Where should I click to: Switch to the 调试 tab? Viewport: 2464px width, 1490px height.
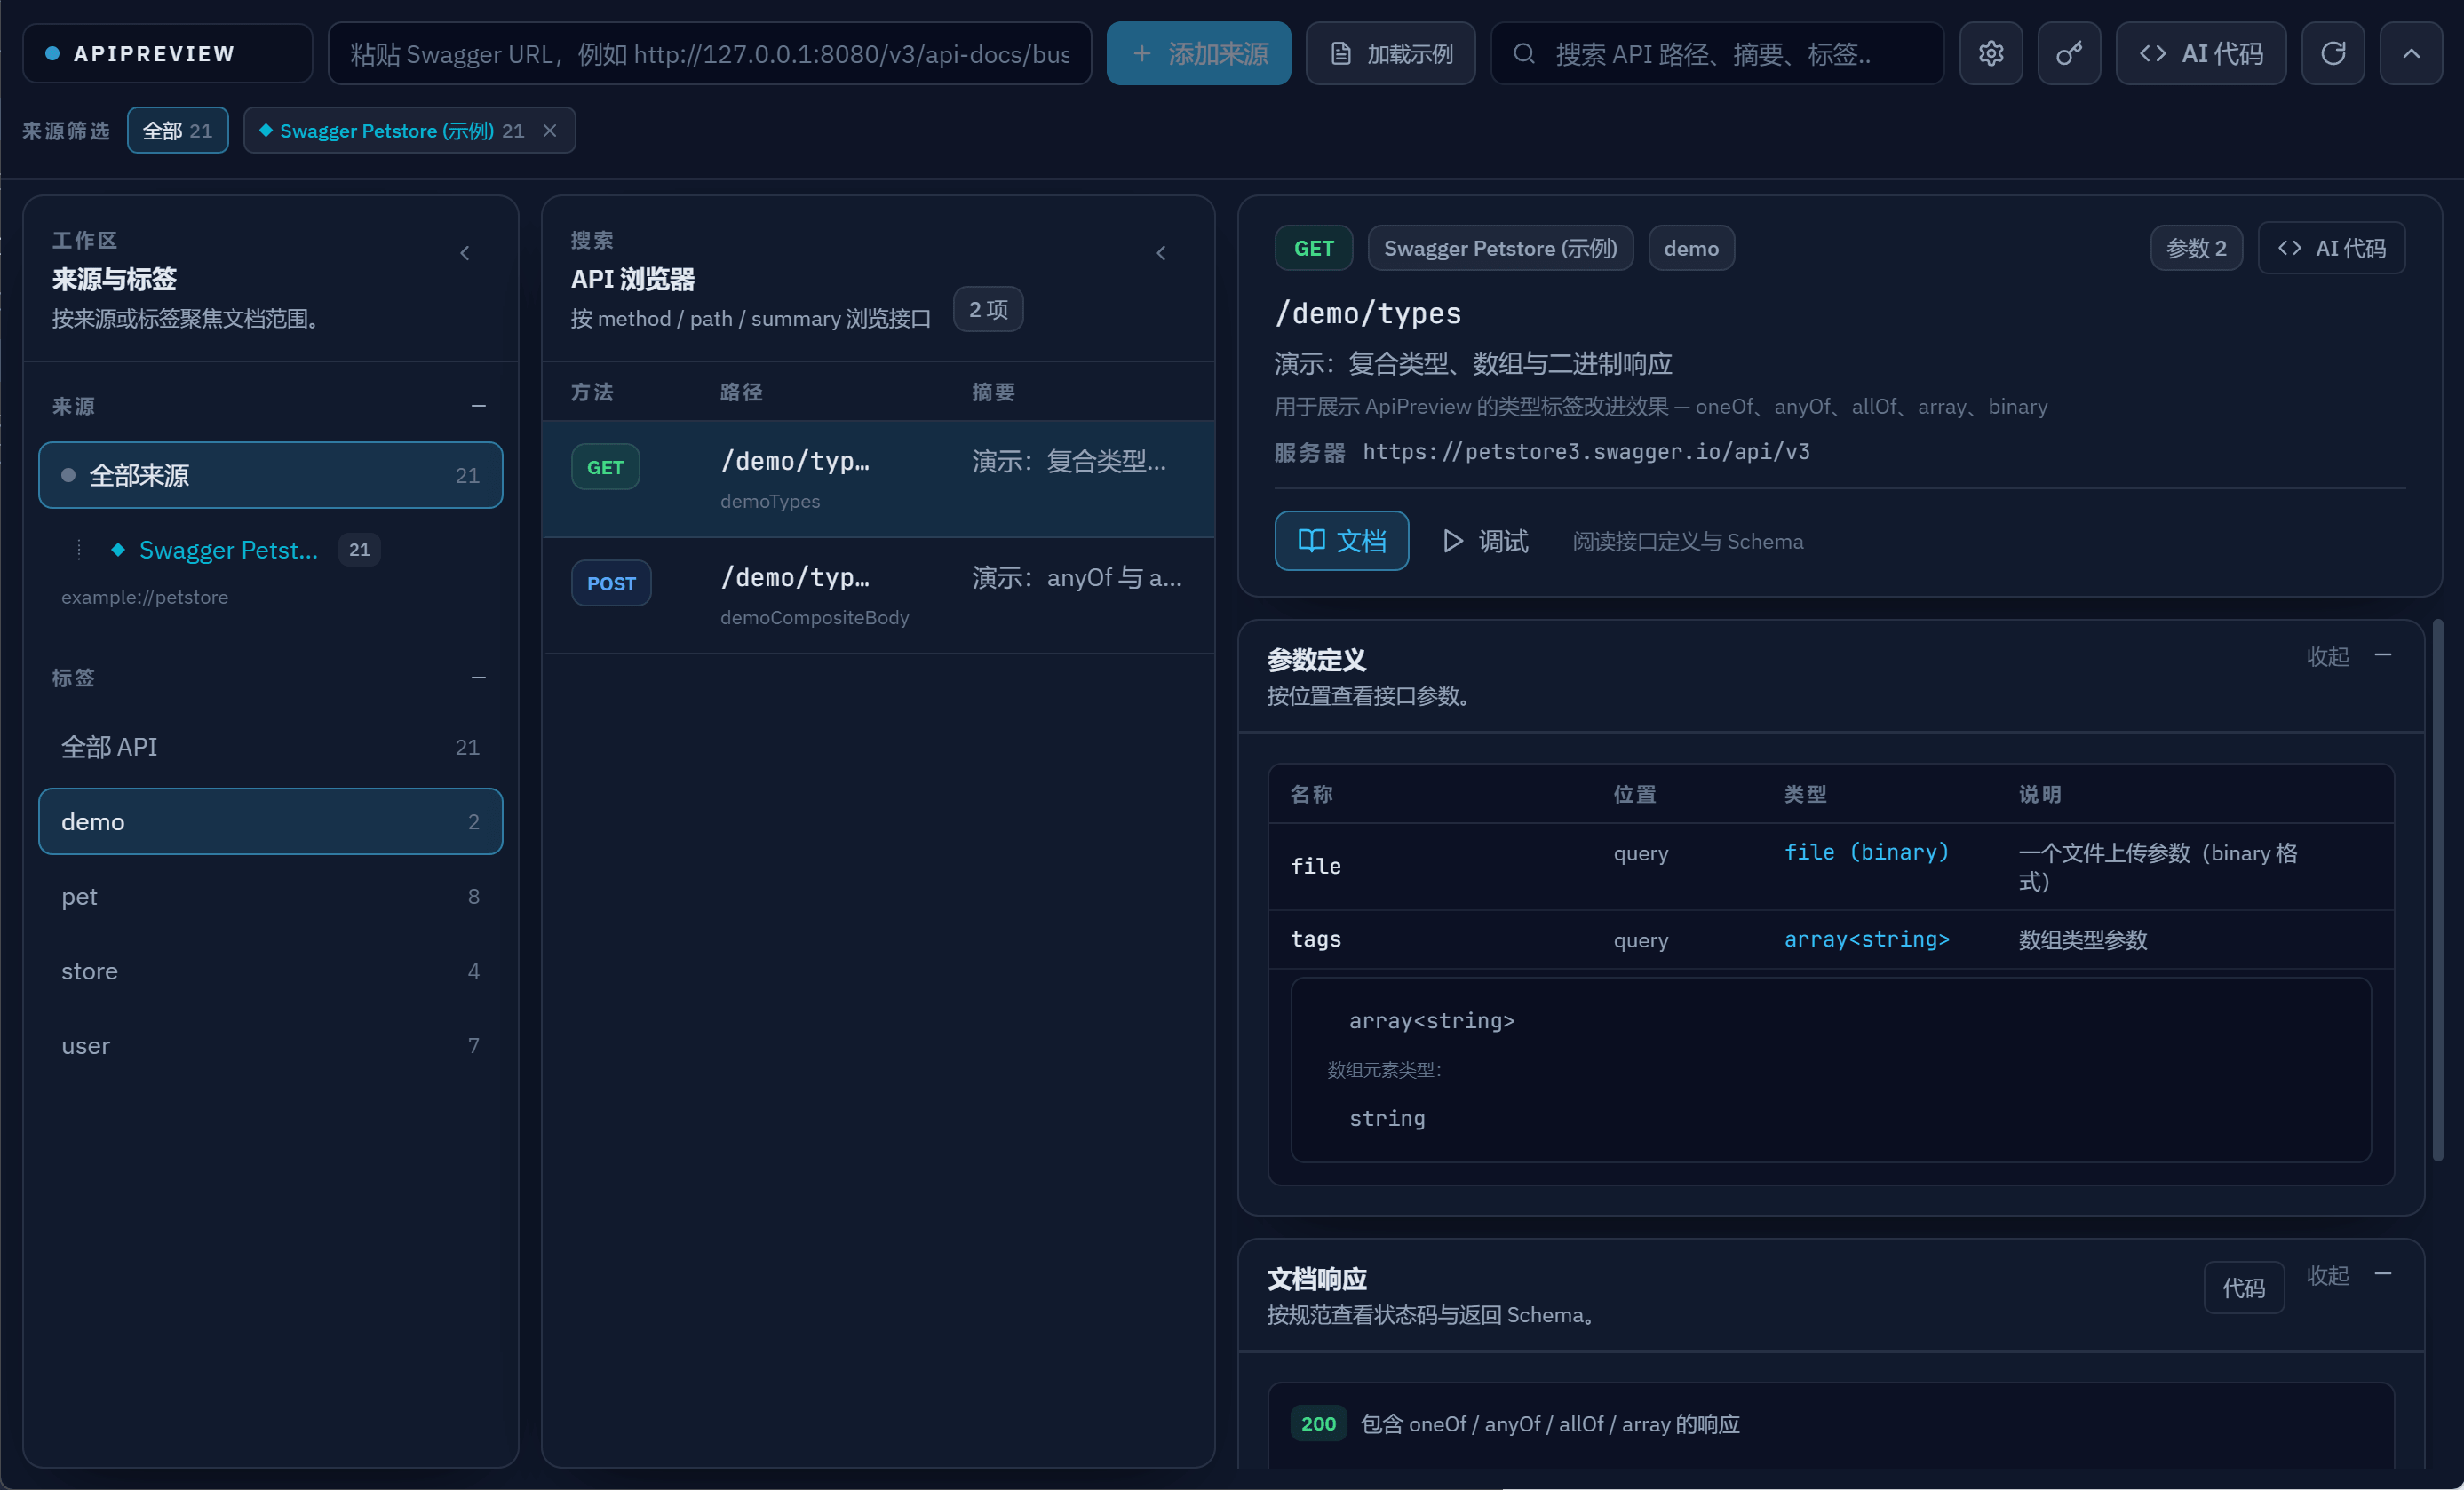pyautogui.click(x=1486, y=541)
